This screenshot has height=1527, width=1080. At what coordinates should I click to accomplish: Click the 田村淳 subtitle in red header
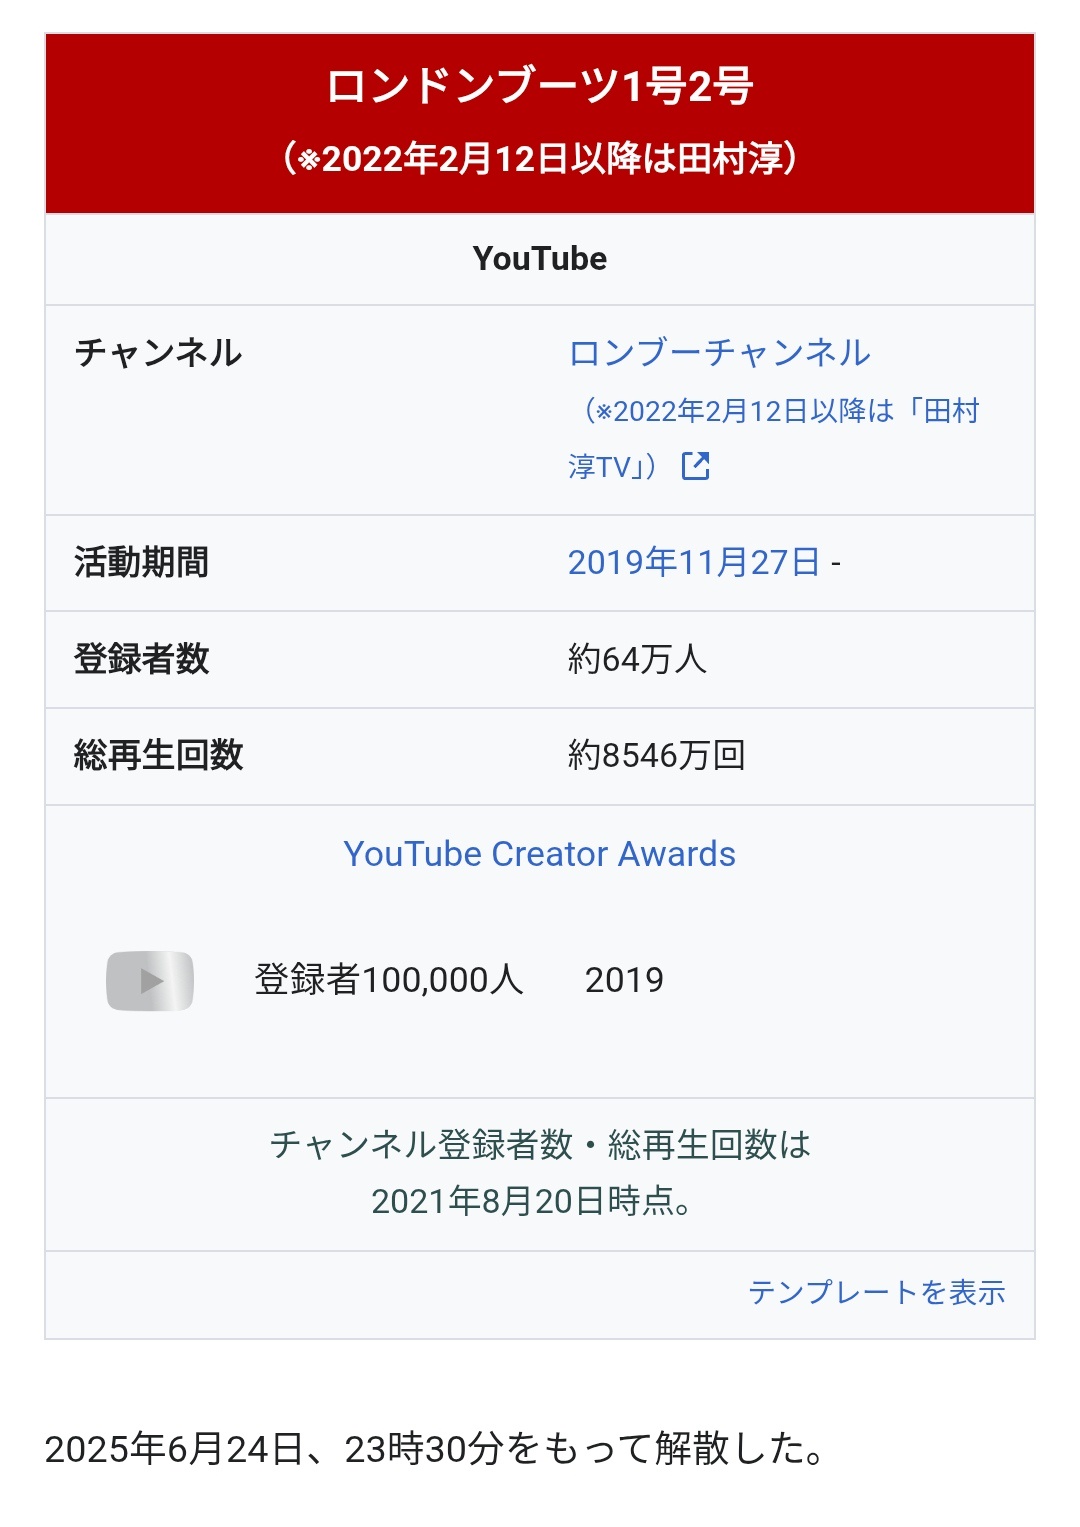540,158
